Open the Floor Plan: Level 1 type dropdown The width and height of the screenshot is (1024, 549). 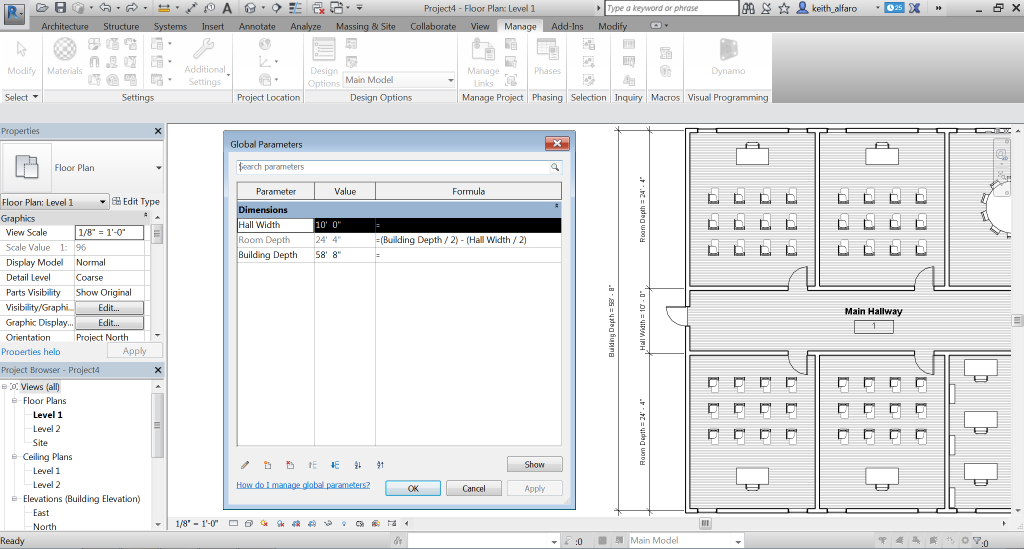click(103, 202)
